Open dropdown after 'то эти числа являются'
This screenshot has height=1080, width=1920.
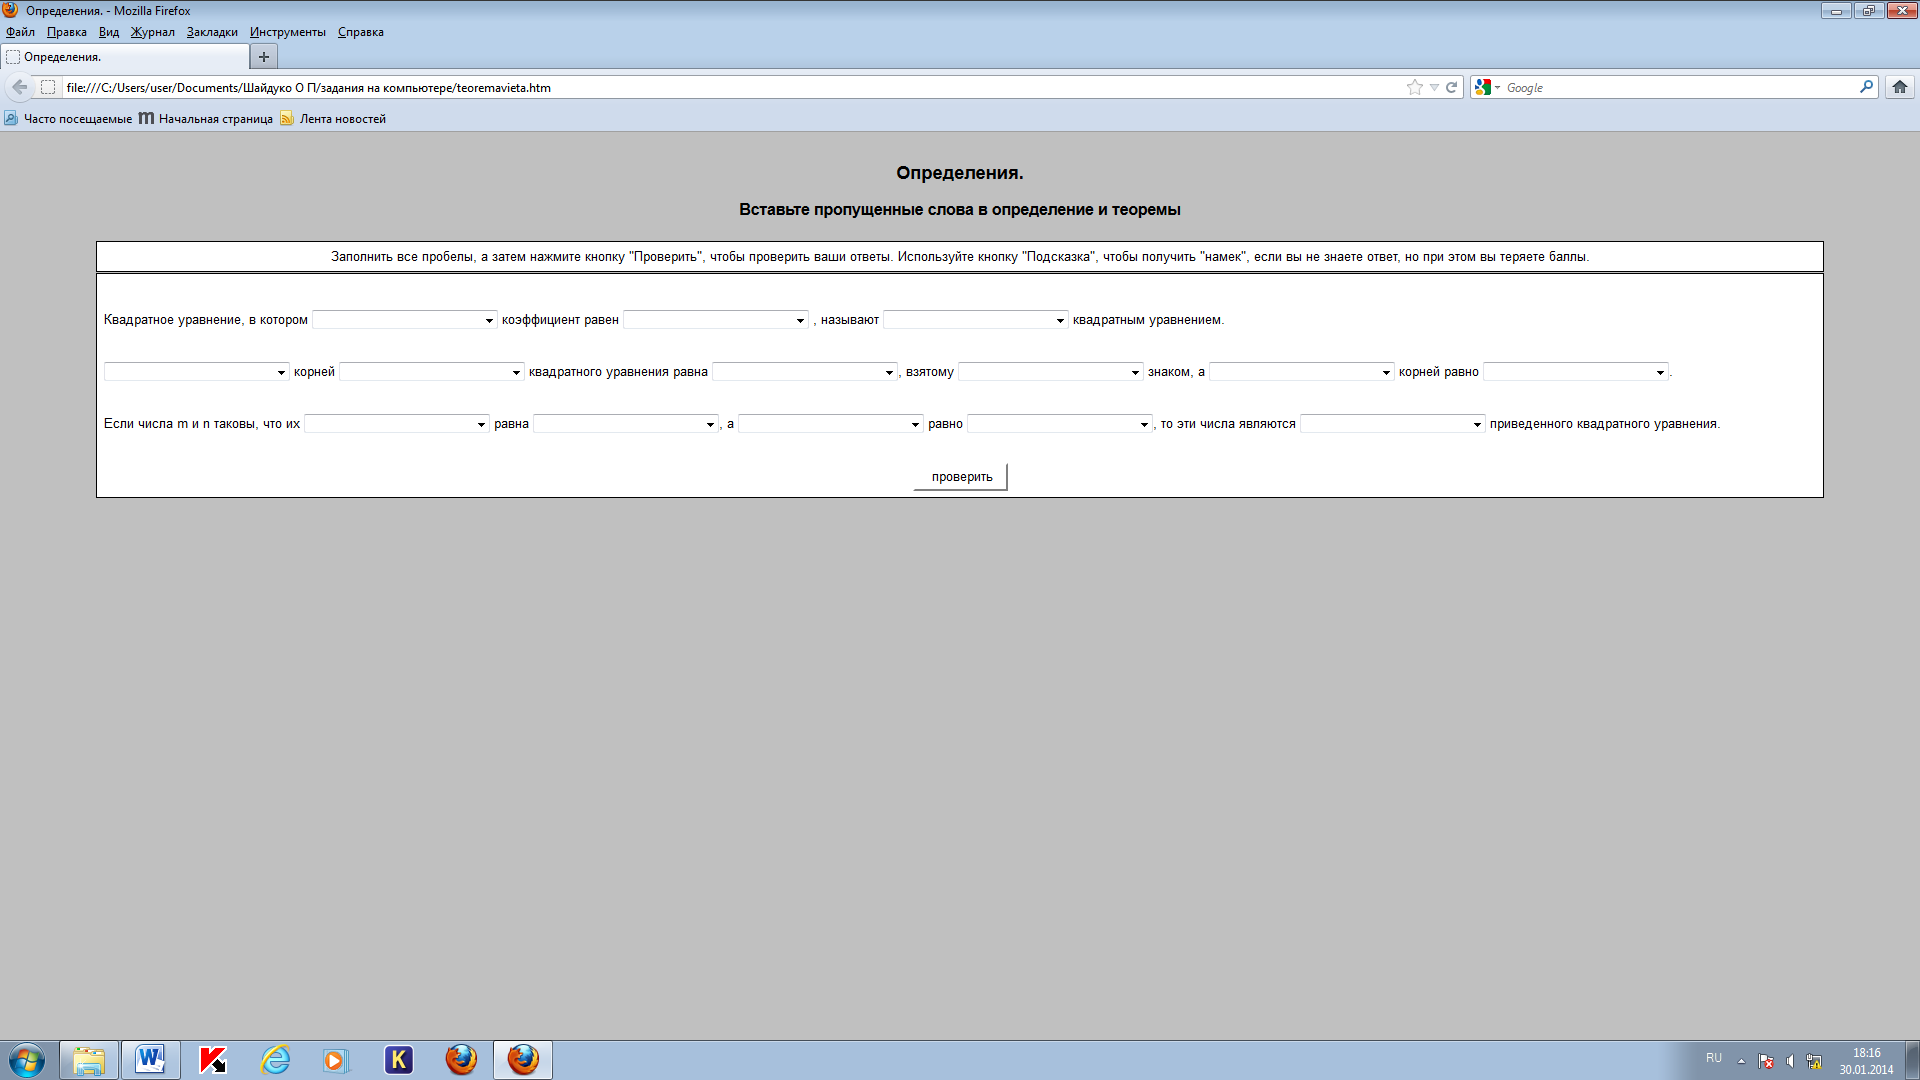point(1392,424)
